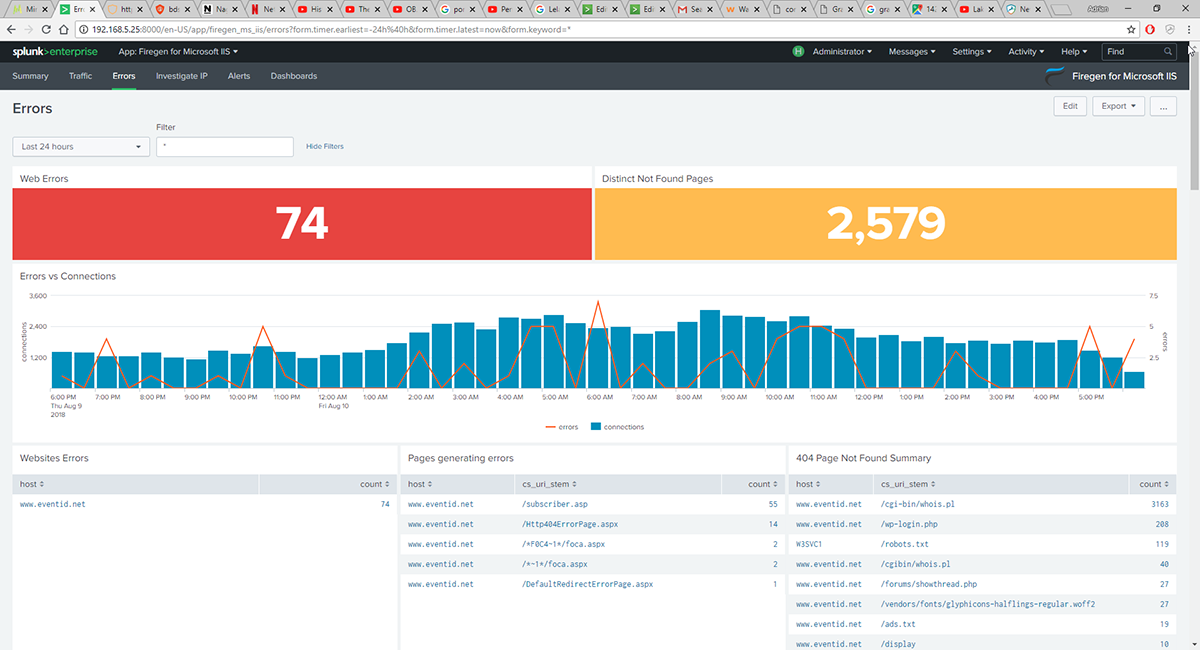Image resolution: width=1200 pixels, height=650 pixels.
Task: Click the Edit button
Action: click(x=1069, y=106)
